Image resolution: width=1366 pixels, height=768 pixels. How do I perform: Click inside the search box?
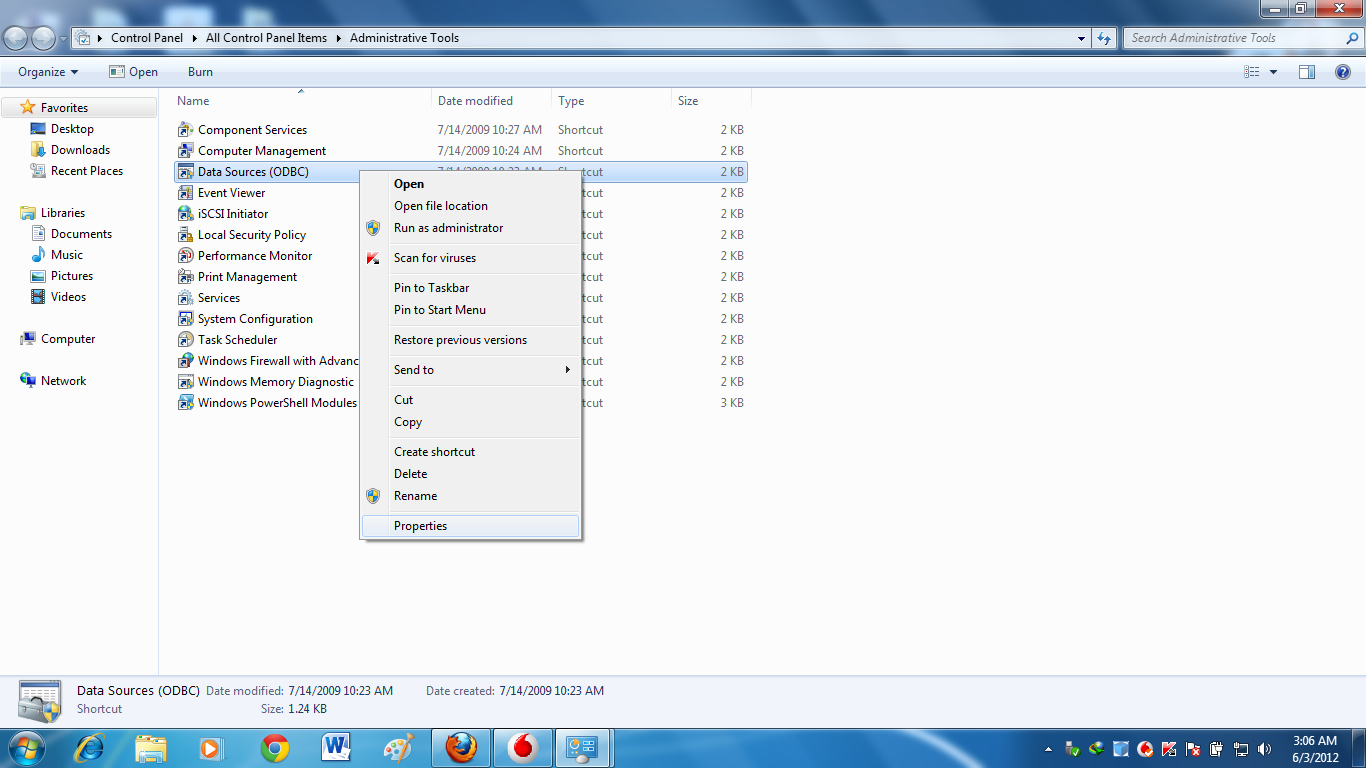pyautogui.click(x=1230, y=37)
